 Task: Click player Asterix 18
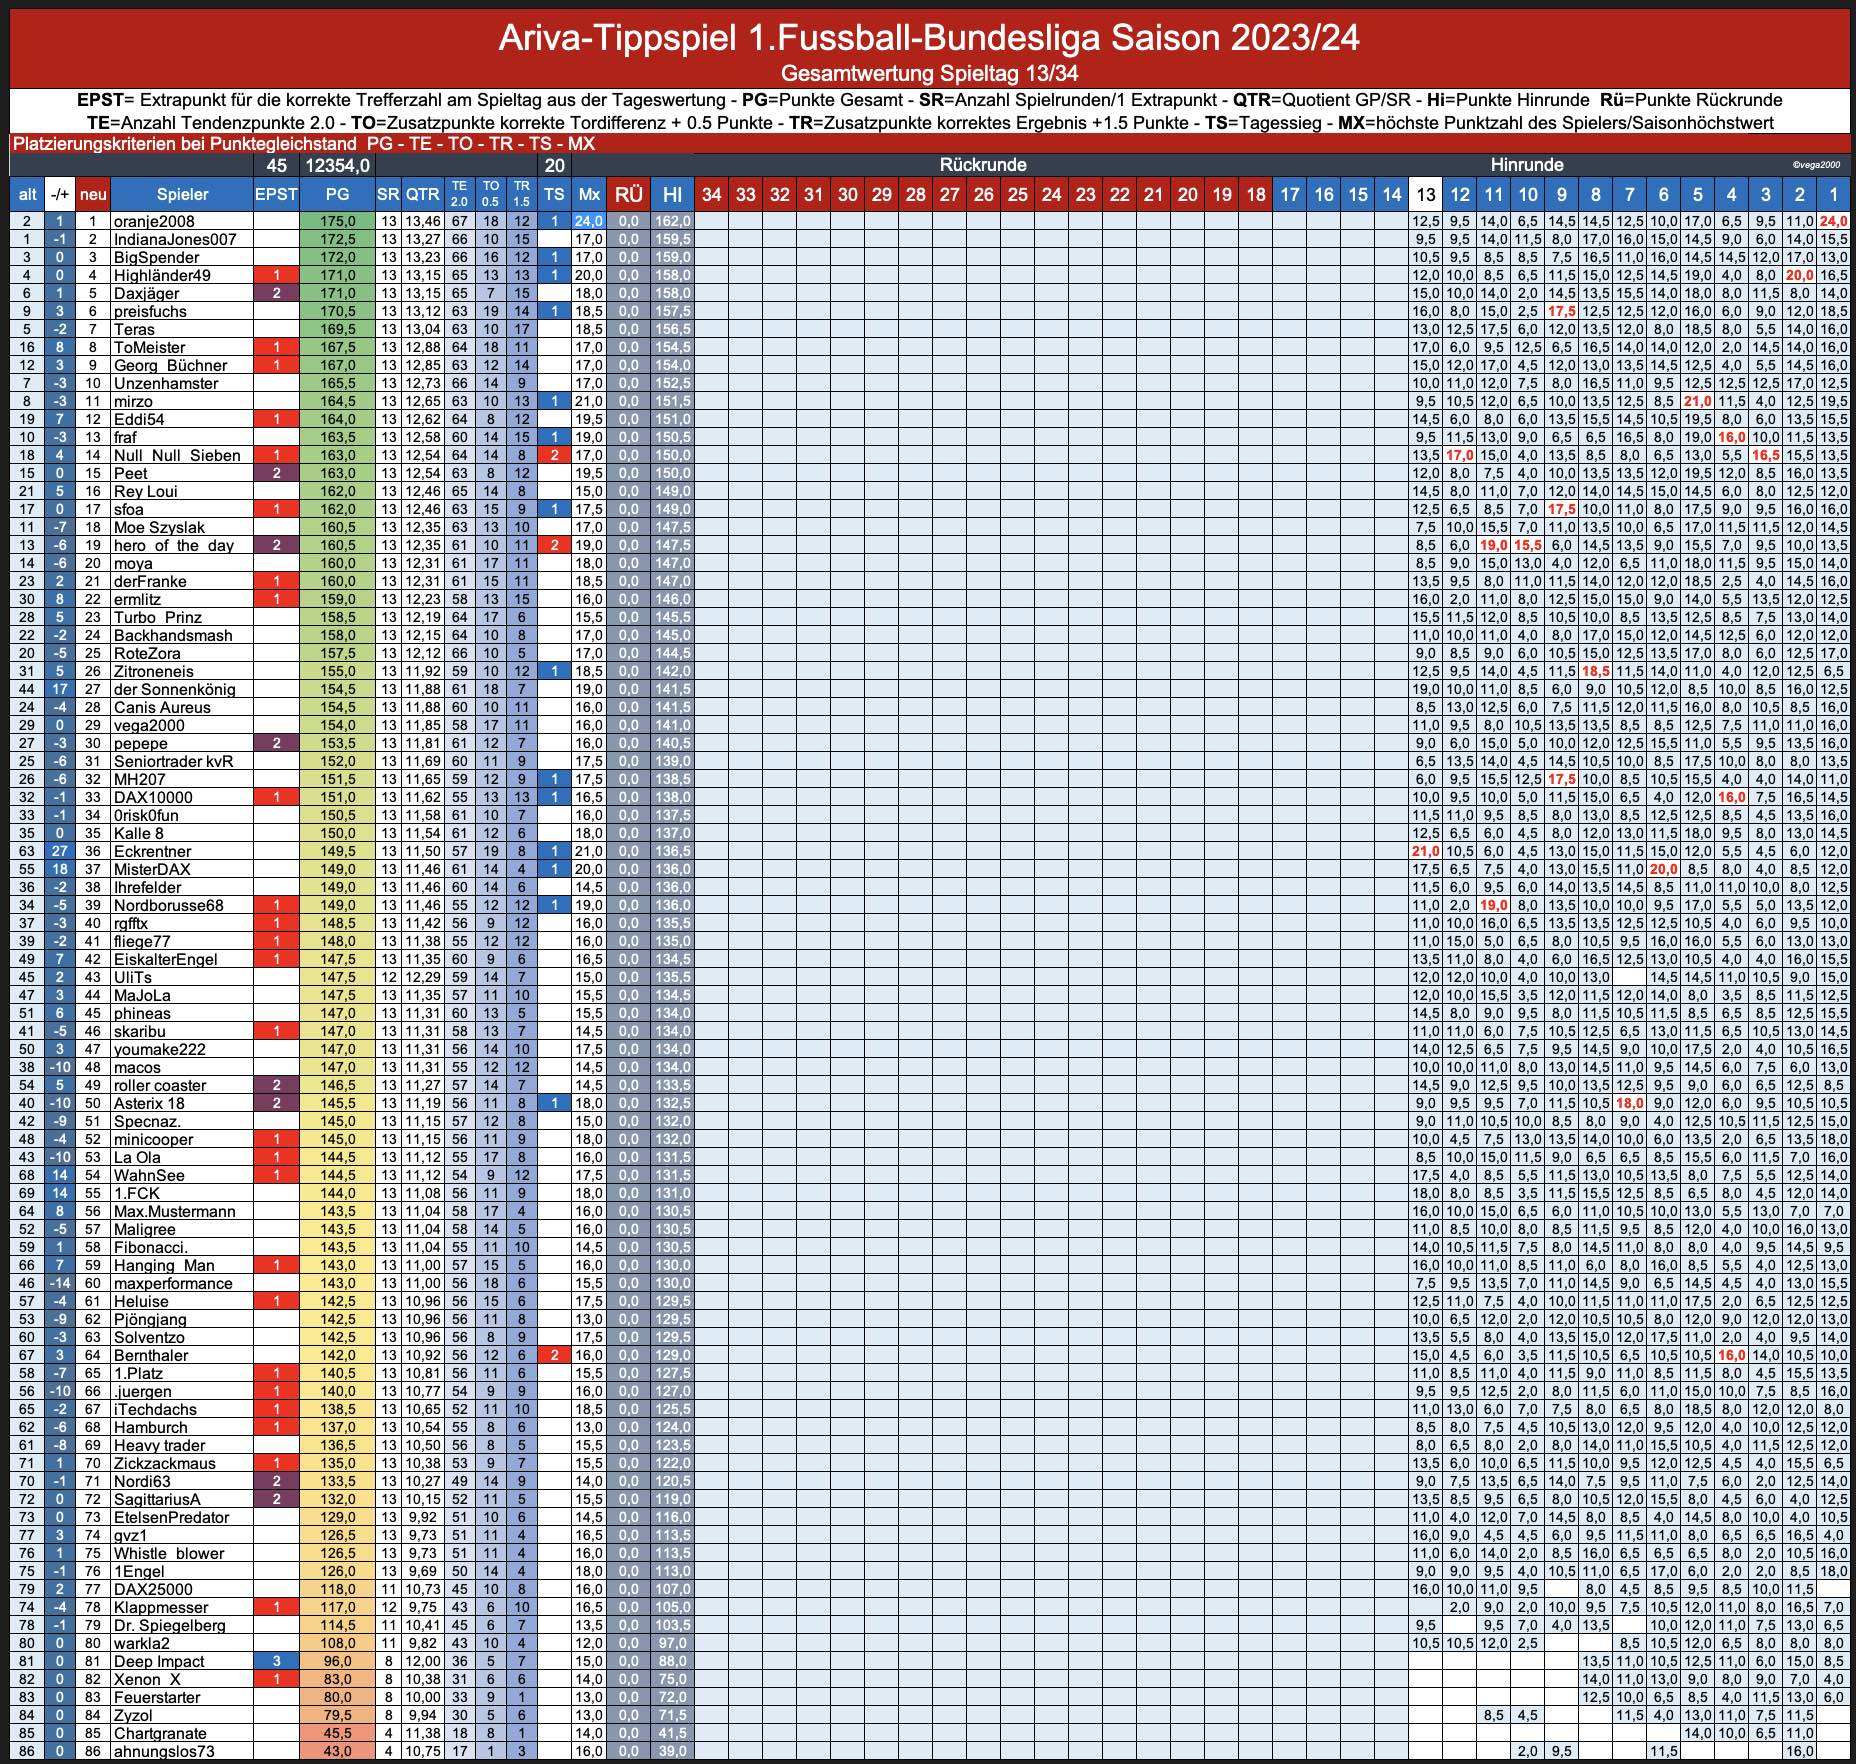point(149,1103)
